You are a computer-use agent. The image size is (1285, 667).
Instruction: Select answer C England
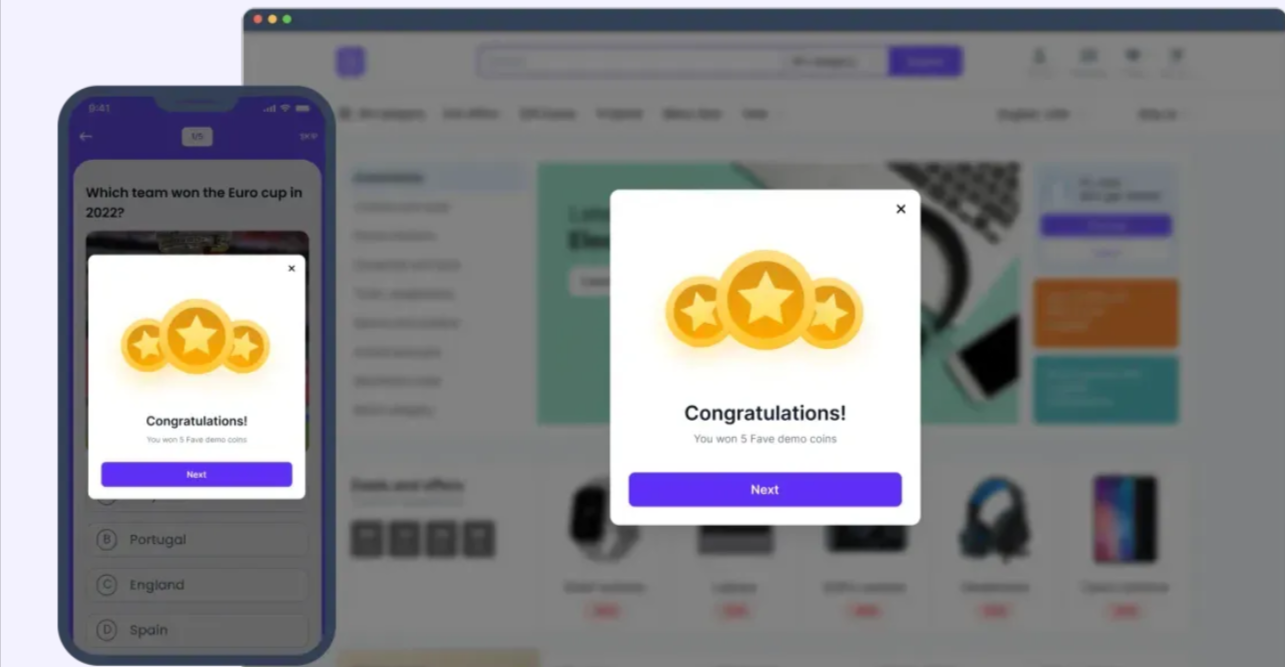(x=197, y=585)
